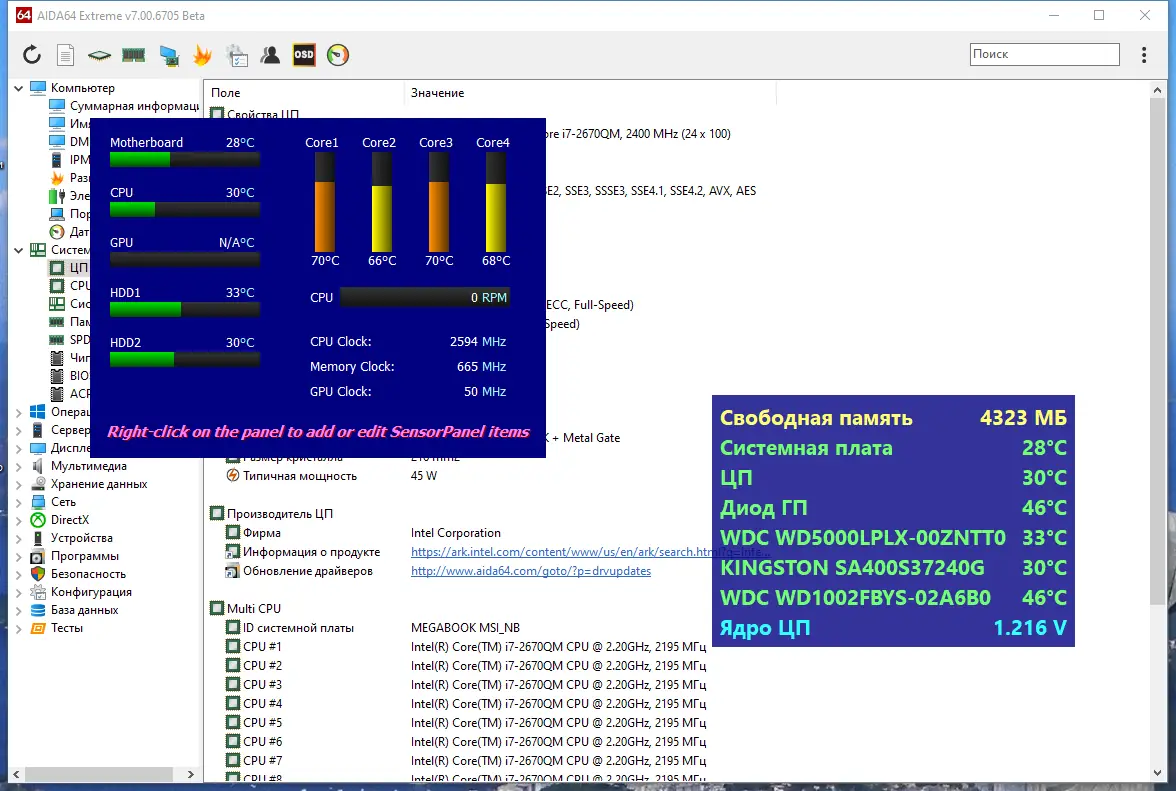Select DirectX in the sidebar tree

pyautogui.click(x=70, y=520)
